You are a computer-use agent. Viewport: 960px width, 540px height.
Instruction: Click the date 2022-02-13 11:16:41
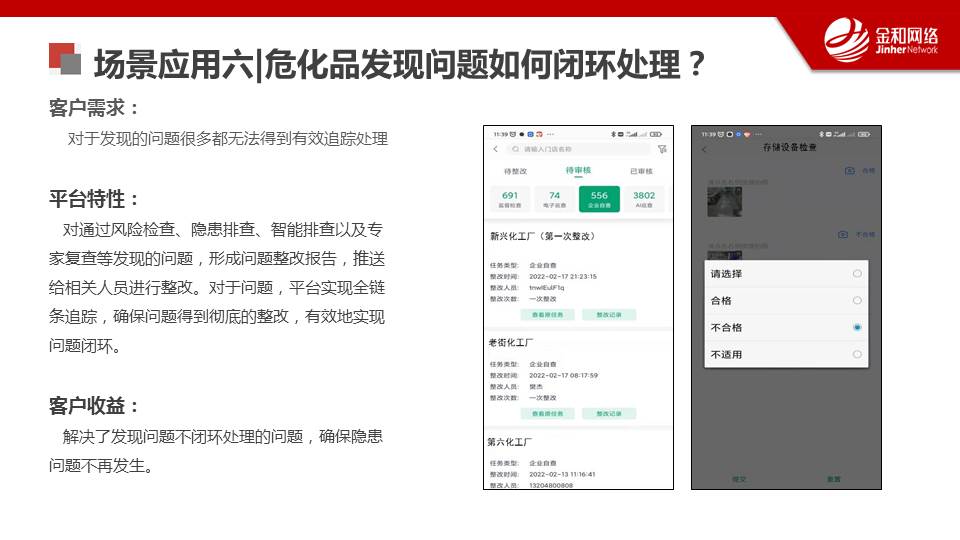(x=562, y=474)
